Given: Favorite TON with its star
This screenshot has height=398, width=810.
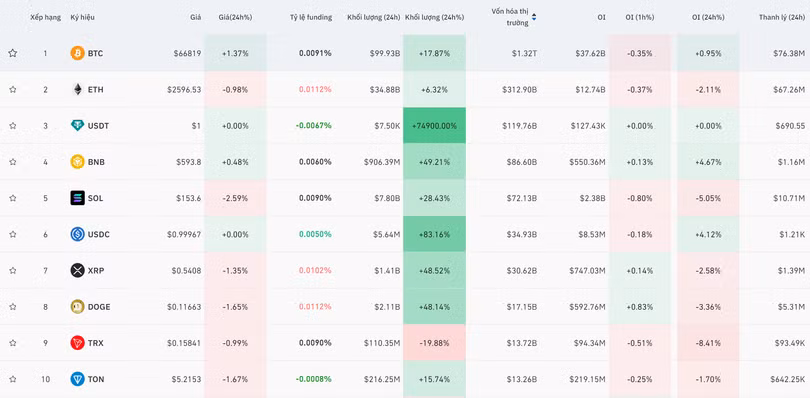Looking at the screenshot, I should pos(13,379).
